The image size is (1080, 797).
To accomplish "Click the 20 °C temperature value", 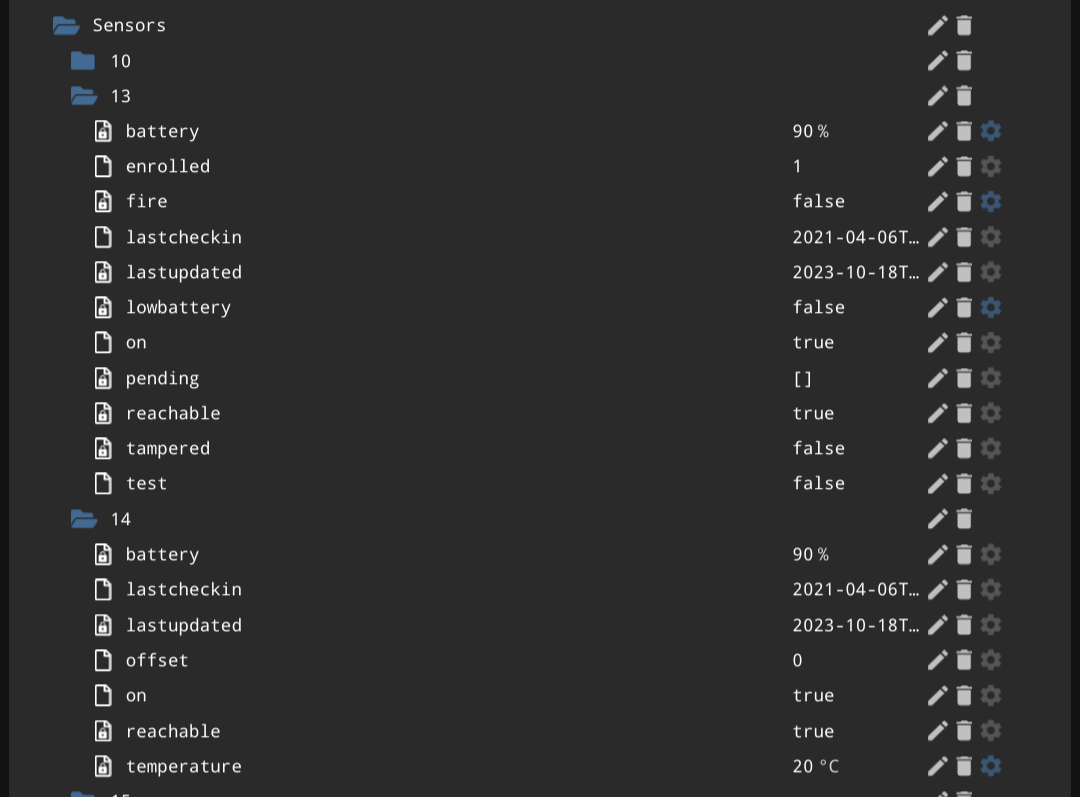I will (x=816, y=766).
